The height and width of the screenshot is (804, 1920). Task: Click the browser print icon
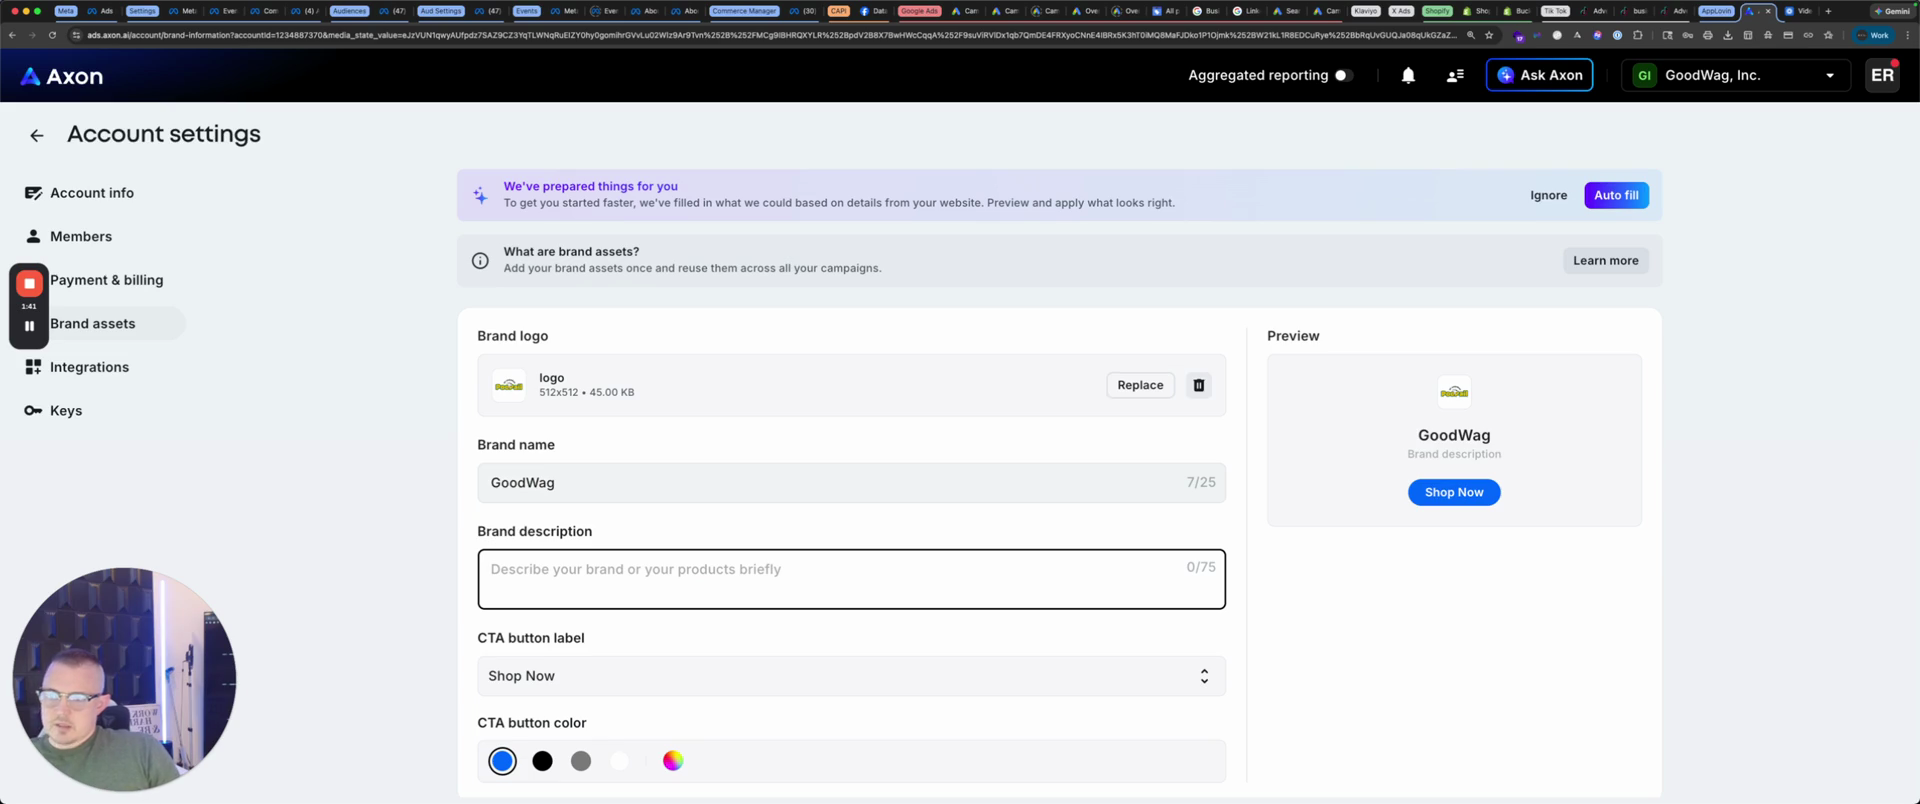tap(1707, 35)
